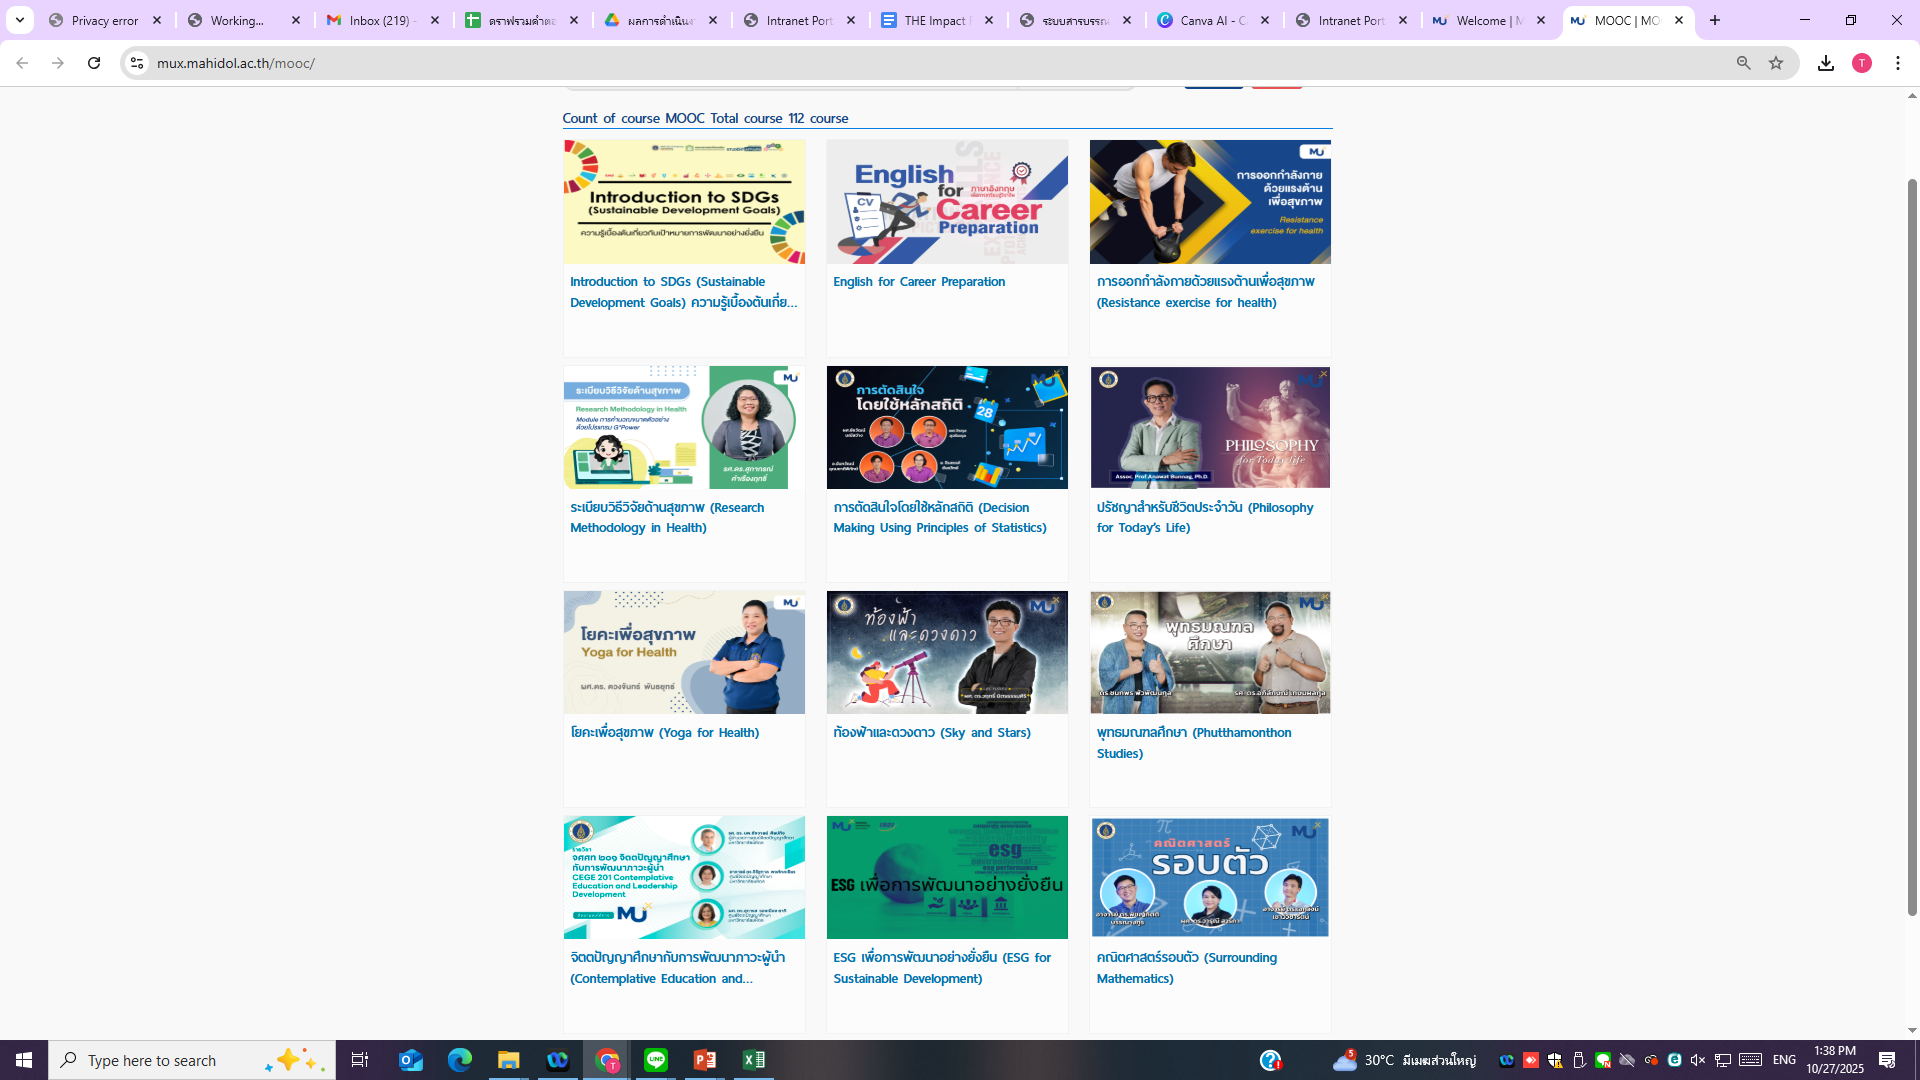Open Yoga for Health course link
The width and height of the screenshot is (1920, 1080).
pyautogui.click(x=664, y=733)
